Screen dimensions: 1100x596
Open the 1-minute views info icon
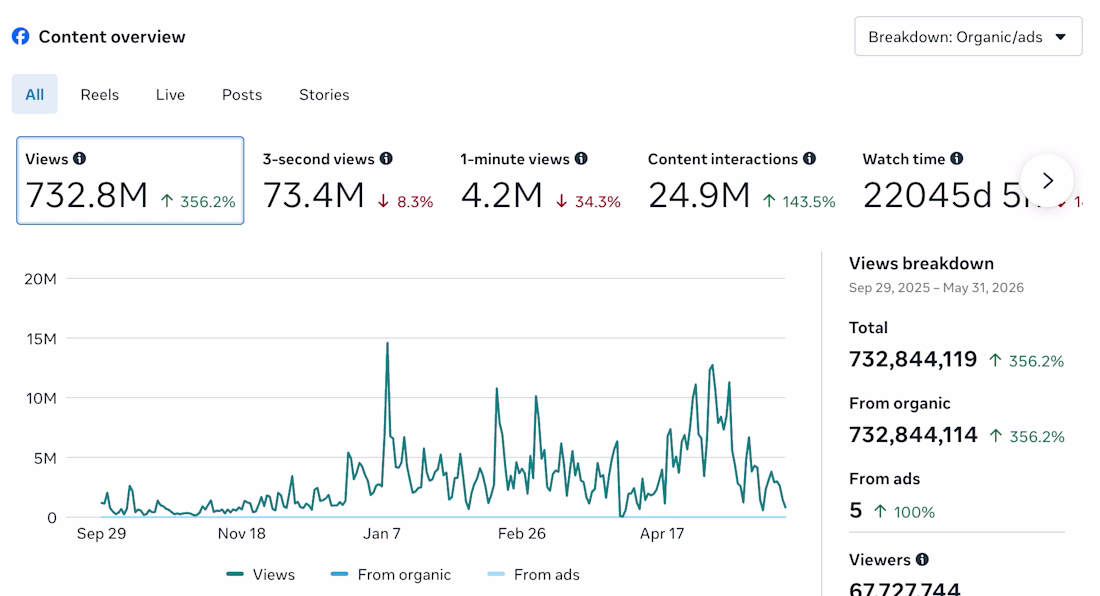[x=582, y=158]
